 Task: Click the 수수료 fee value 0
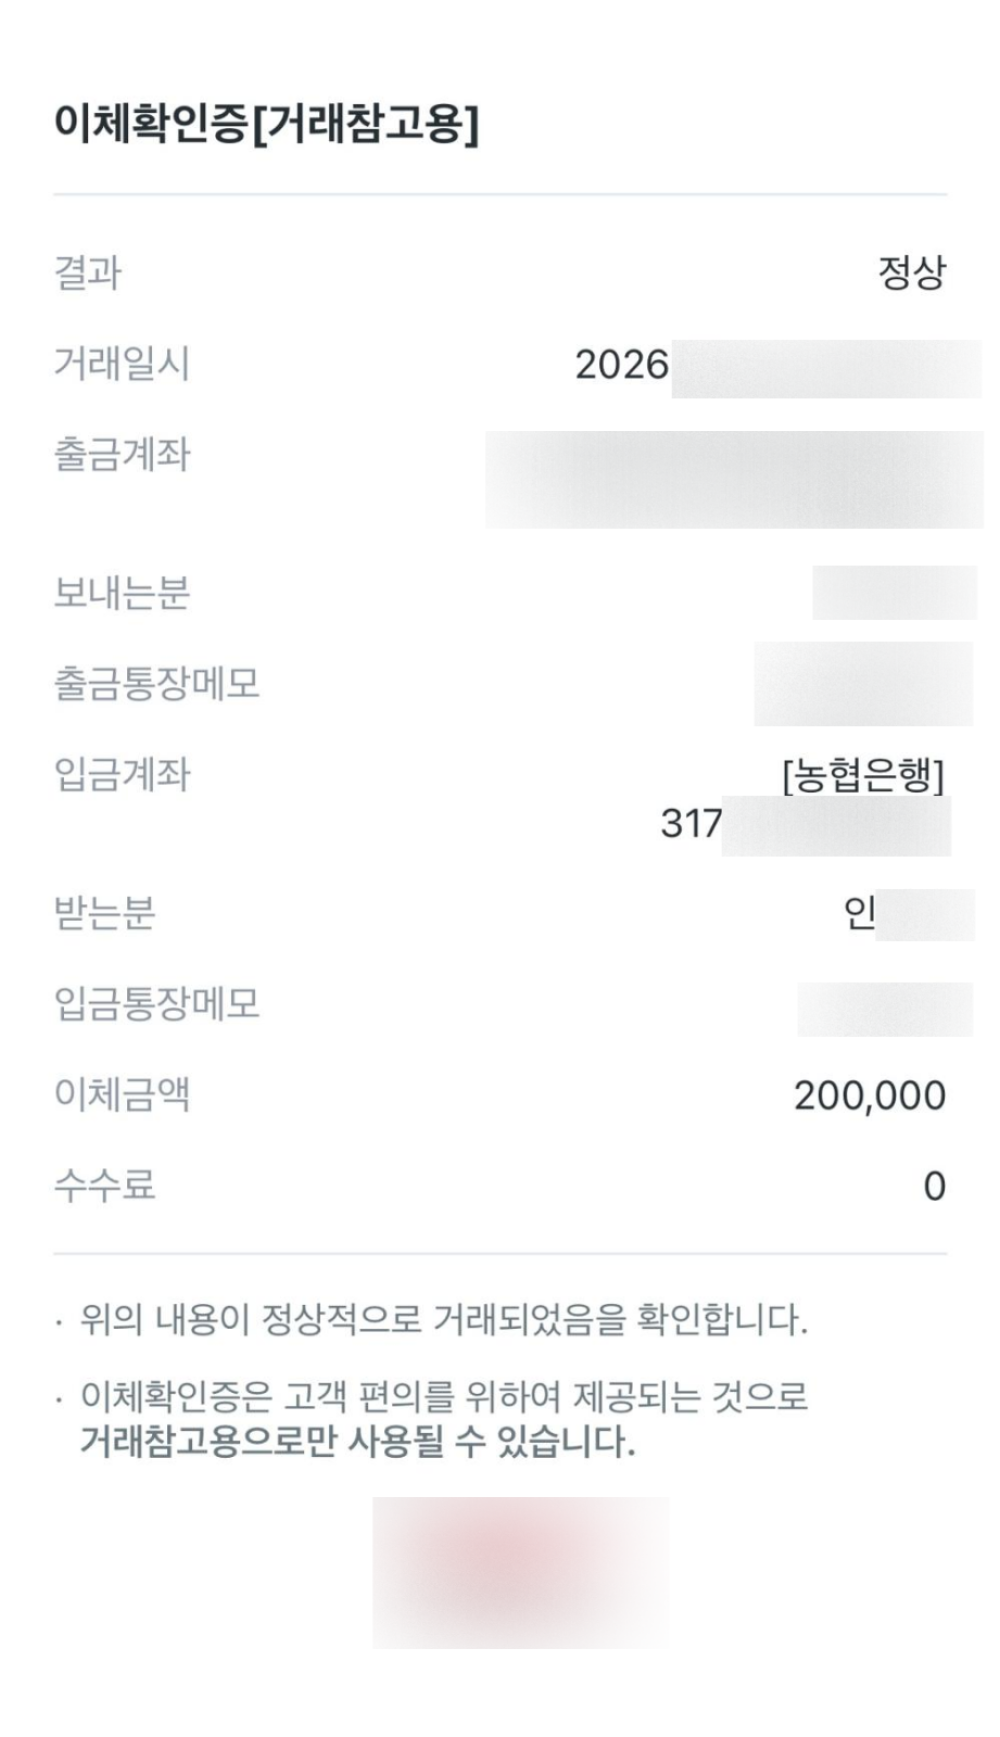click(x=934, y=1187)
